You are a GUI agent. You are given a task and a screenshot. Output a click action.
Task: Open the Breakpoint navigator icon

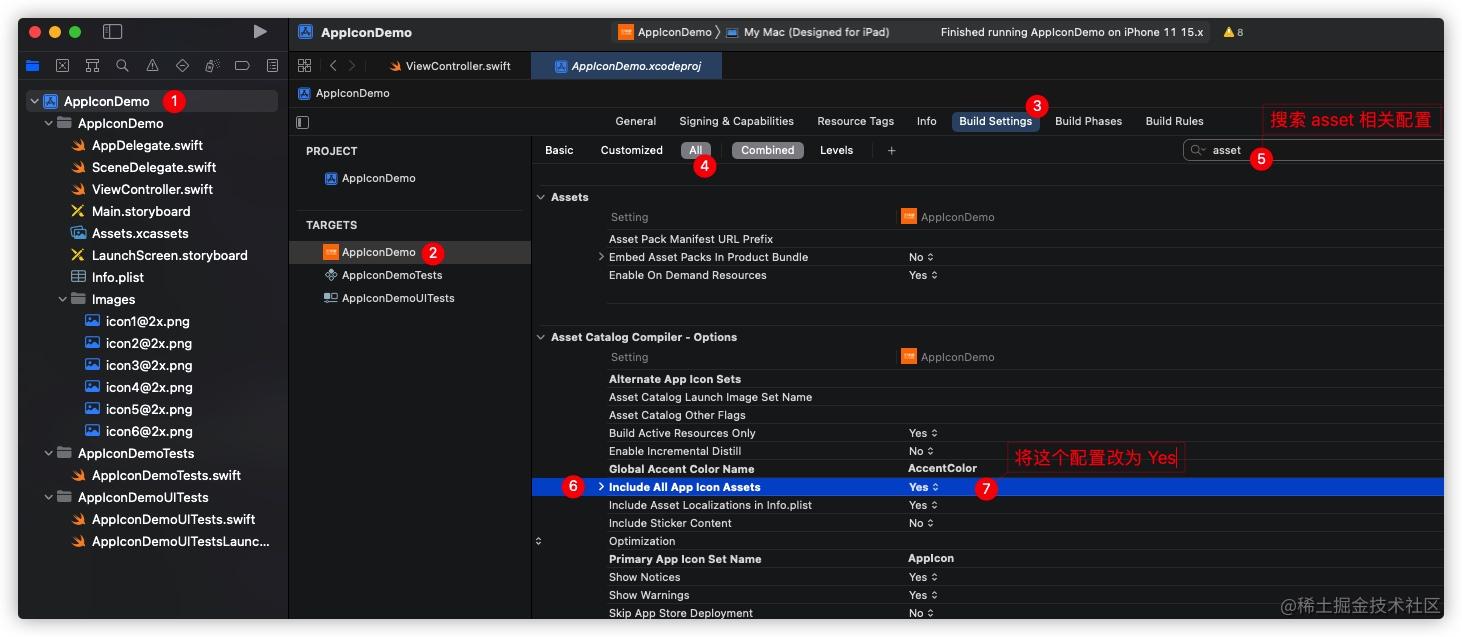click(241, 64)
